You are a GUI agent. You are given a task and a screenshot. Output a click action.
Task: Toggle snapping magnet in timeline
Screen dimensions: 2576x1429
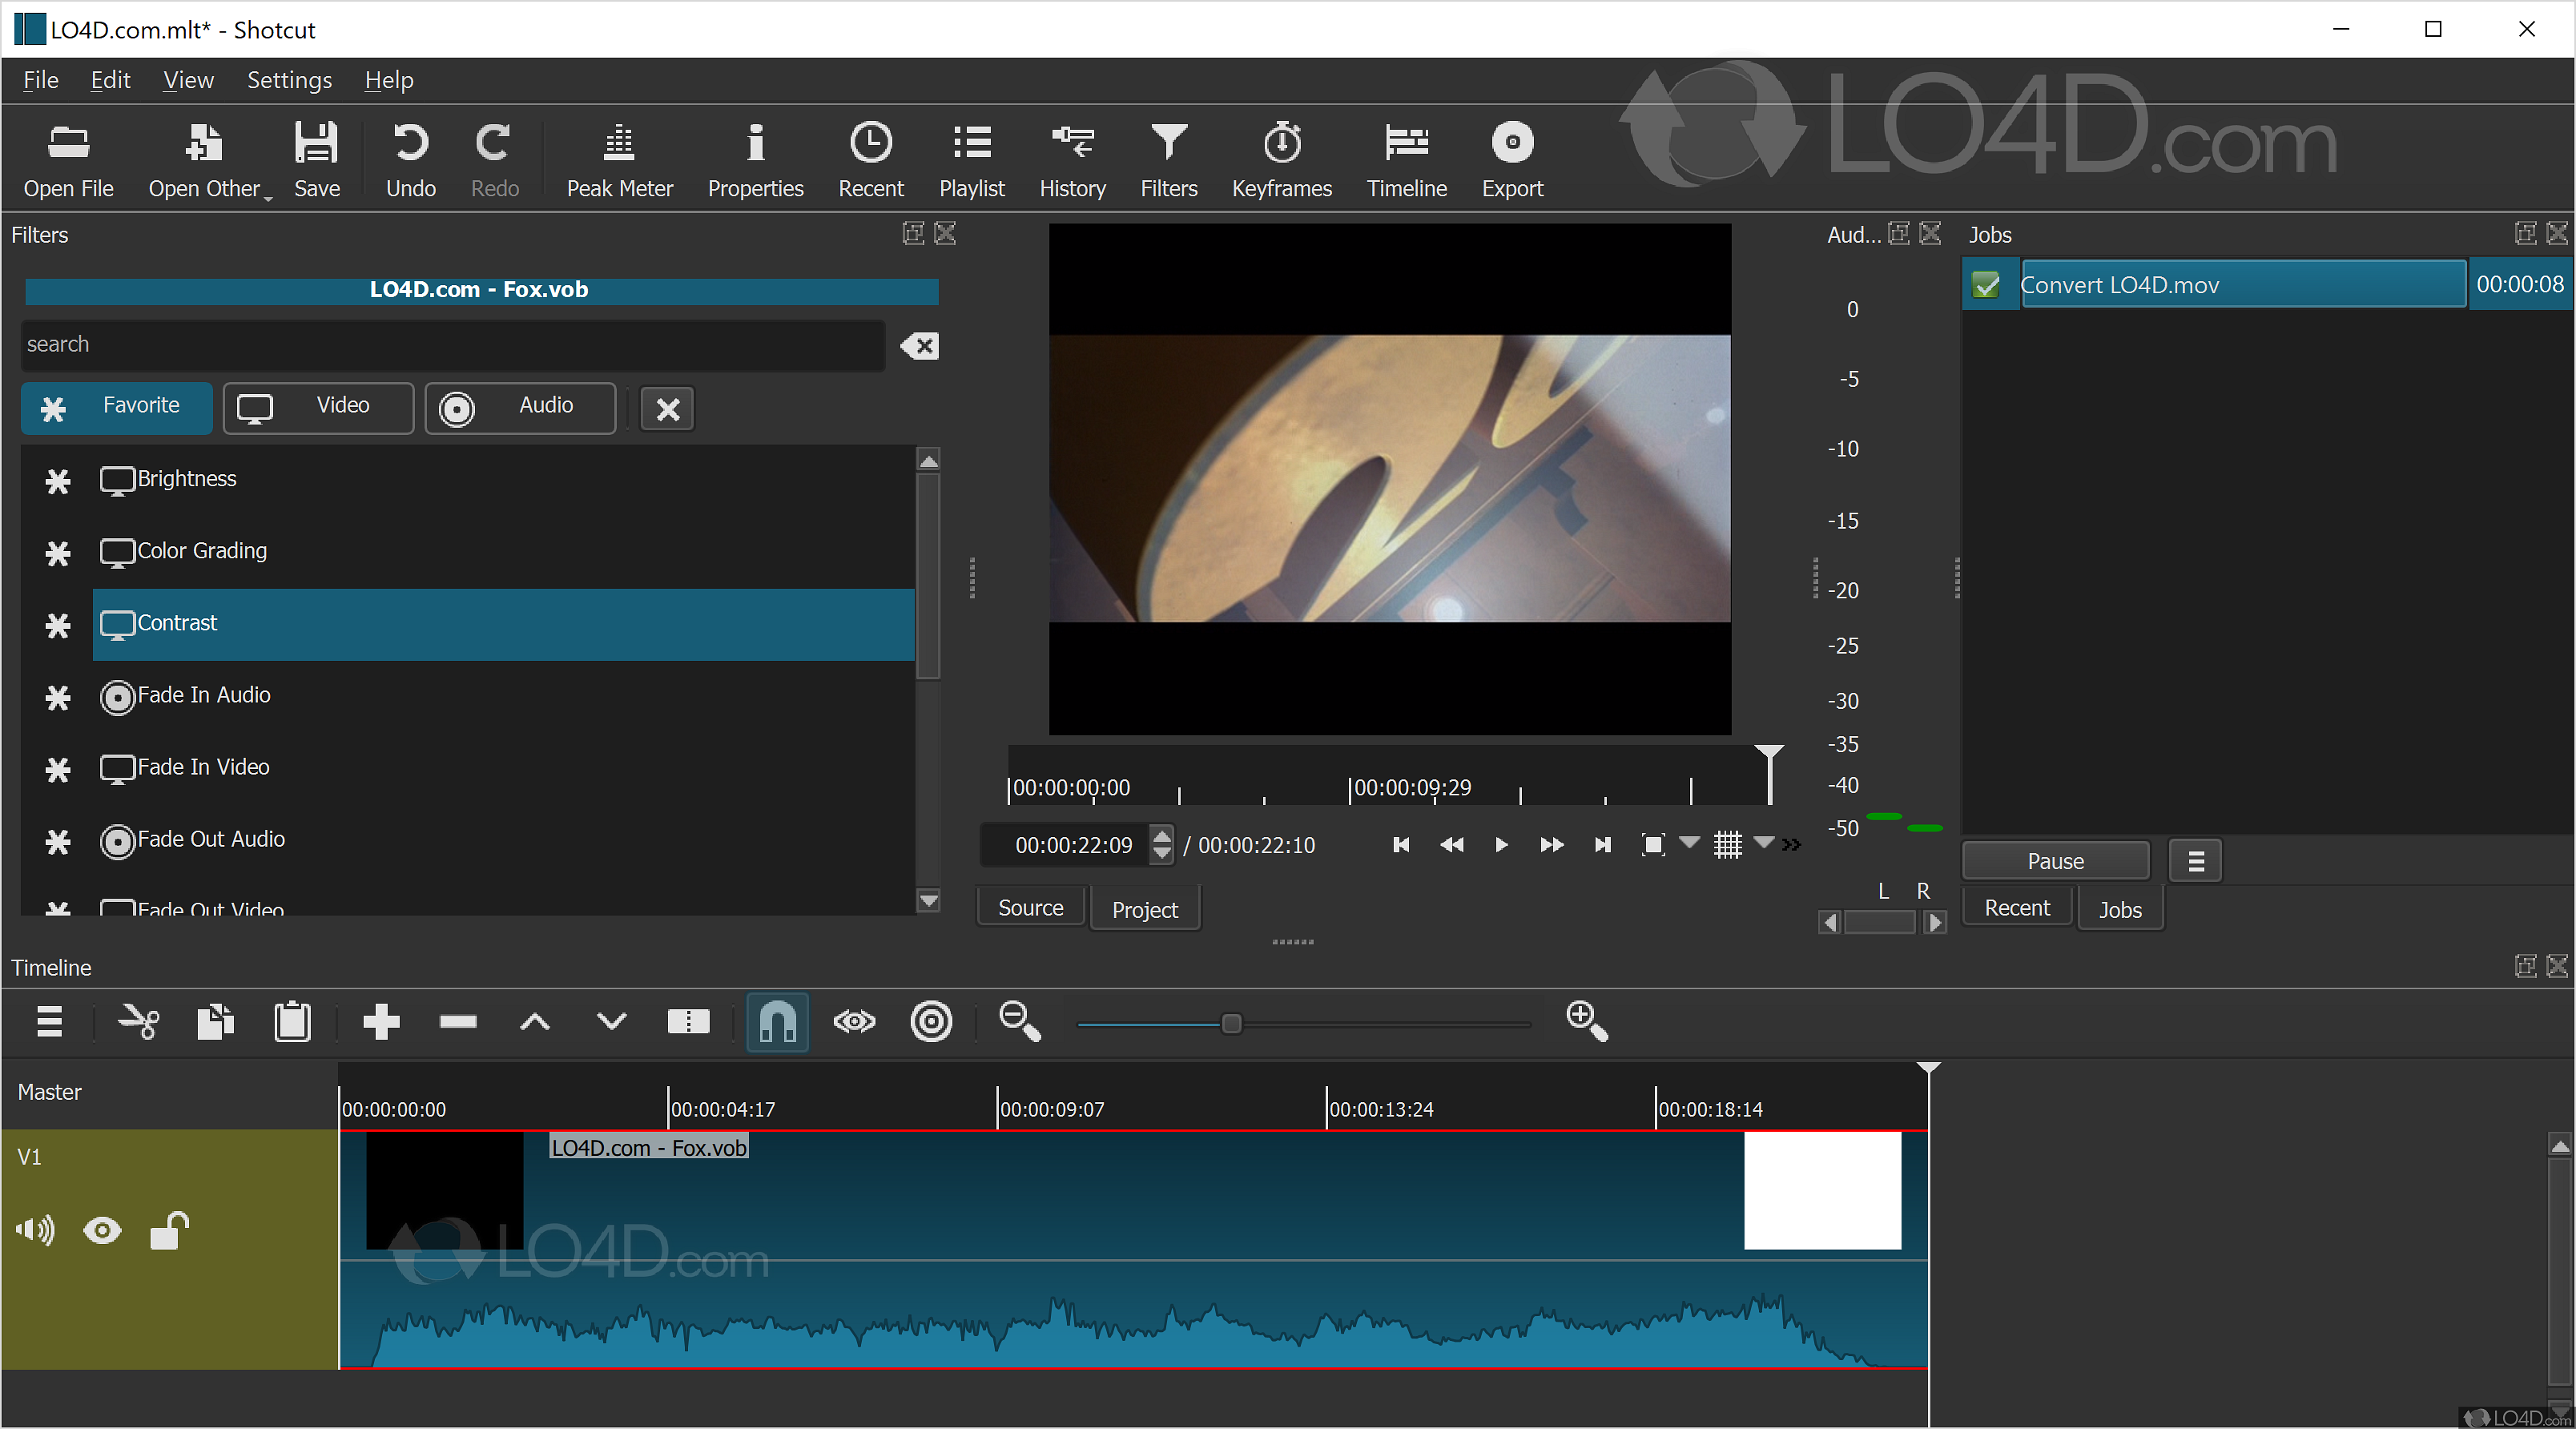(777, 1021)
